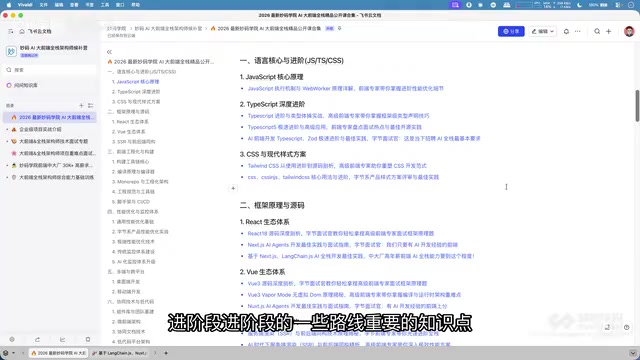The height and width of the screenshot is (360, 640).
Task: Select the 2026 document browser tab at bottom
Action: tap(59, 353)
